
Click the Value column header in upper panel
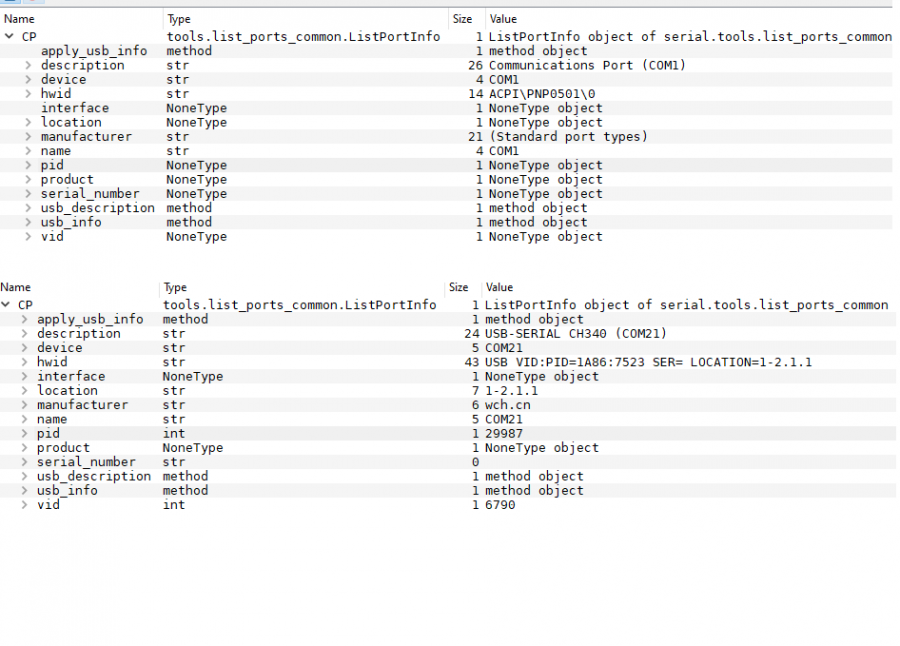503,19
